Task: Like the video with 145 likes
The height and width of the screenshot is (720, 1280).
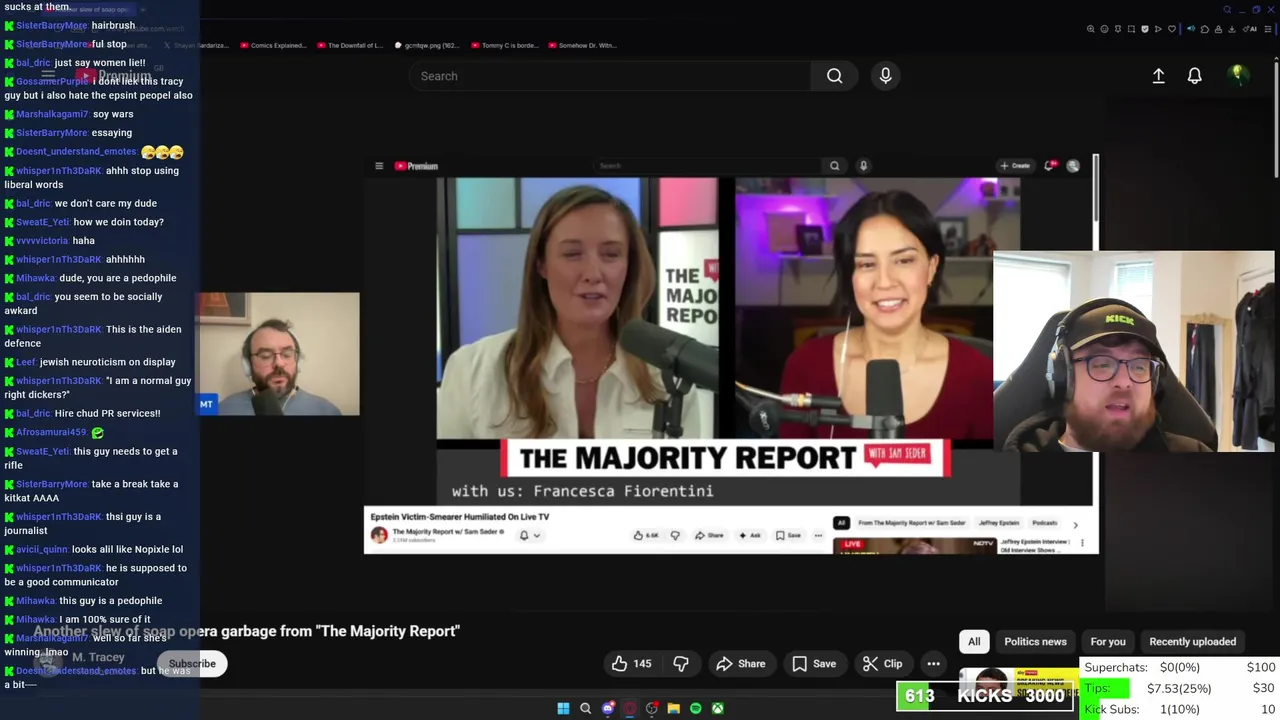Action: [x=631, y=663]
